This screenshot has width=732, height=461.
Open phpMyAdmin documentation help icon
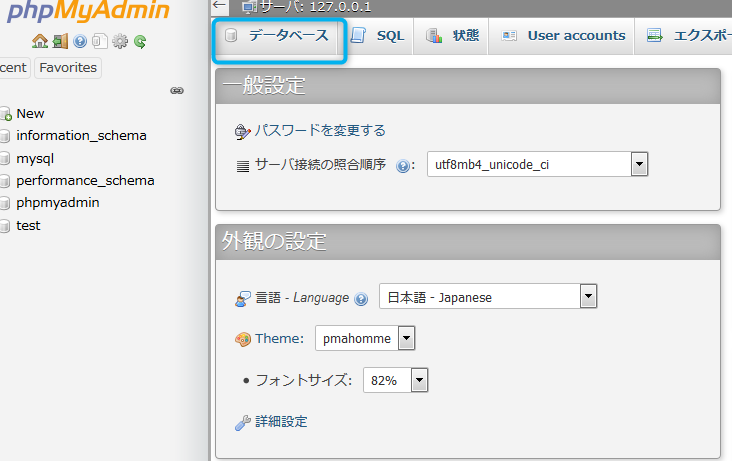[x=80, y=42]
